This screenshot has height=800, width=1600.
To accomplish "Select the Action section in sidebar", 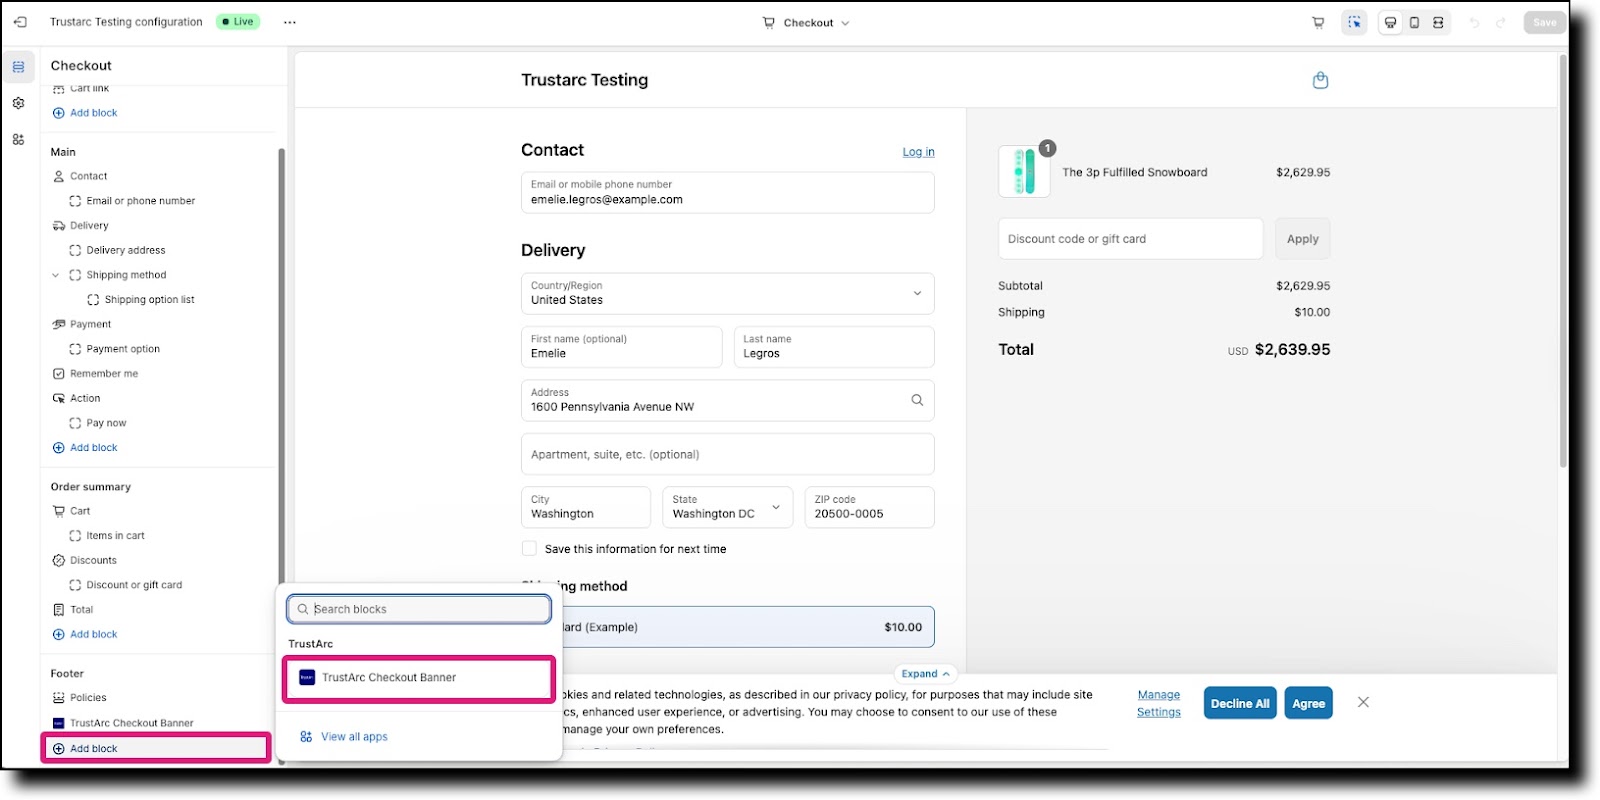I will tap(85, 398).
